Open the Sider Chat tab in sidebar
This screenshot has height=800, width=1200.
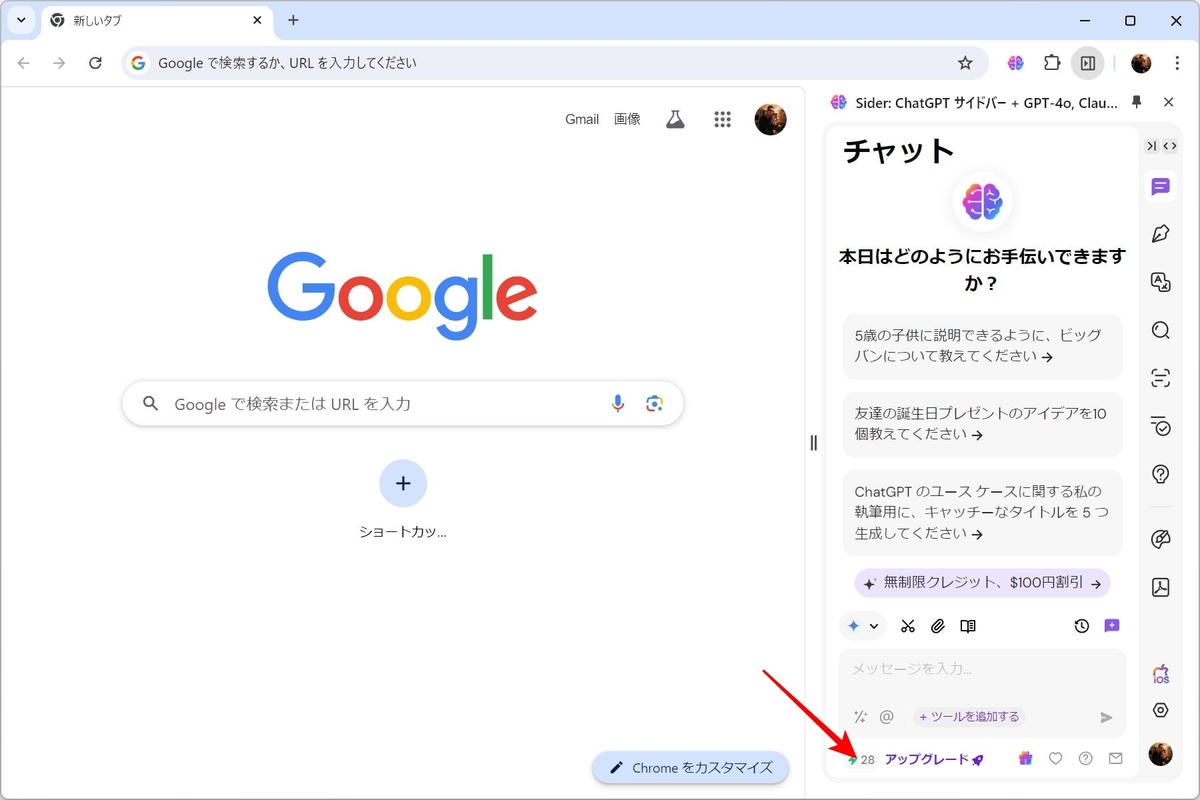1160,187
